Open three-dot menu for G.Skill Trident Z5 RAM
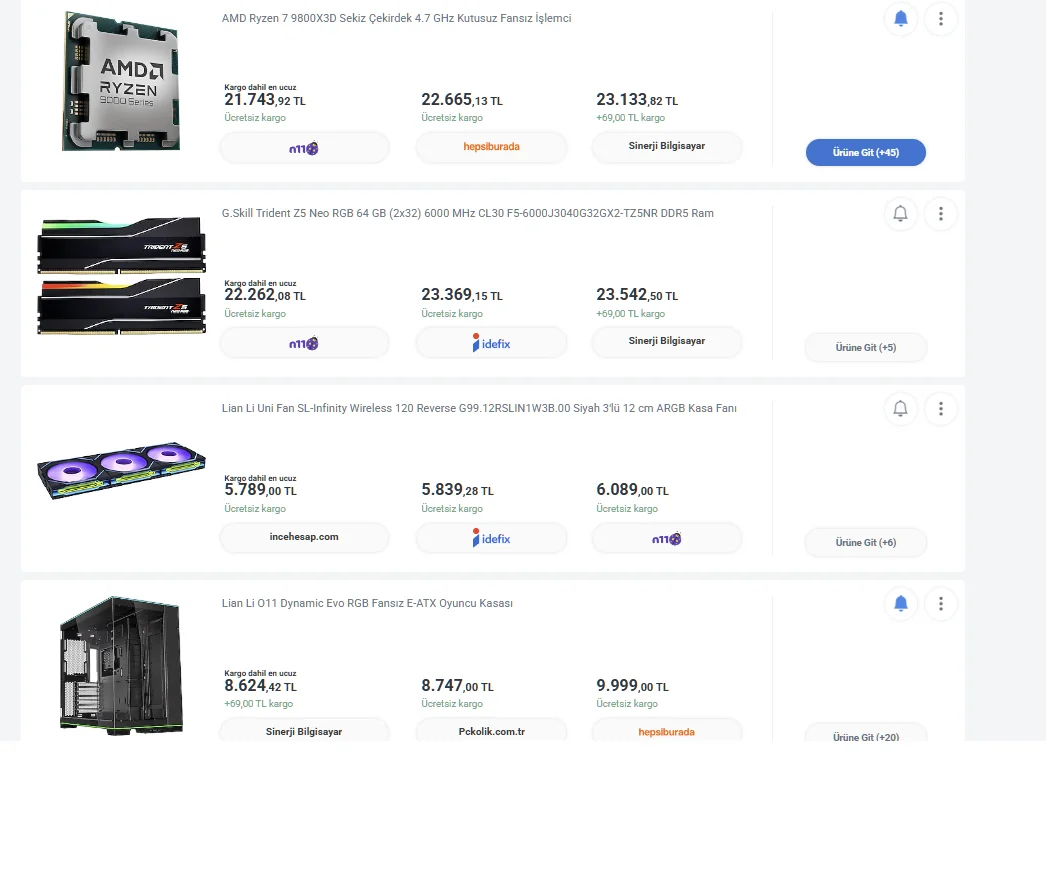The height and width of the screenshot is (875, 1046). pos(941,213)
